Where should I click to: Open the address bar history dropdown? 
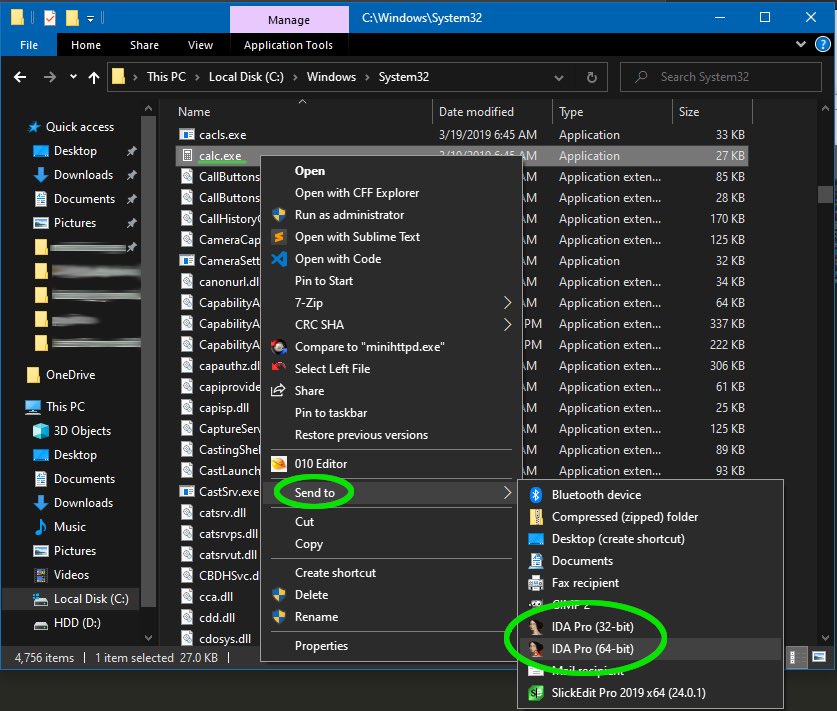point(559,78)
